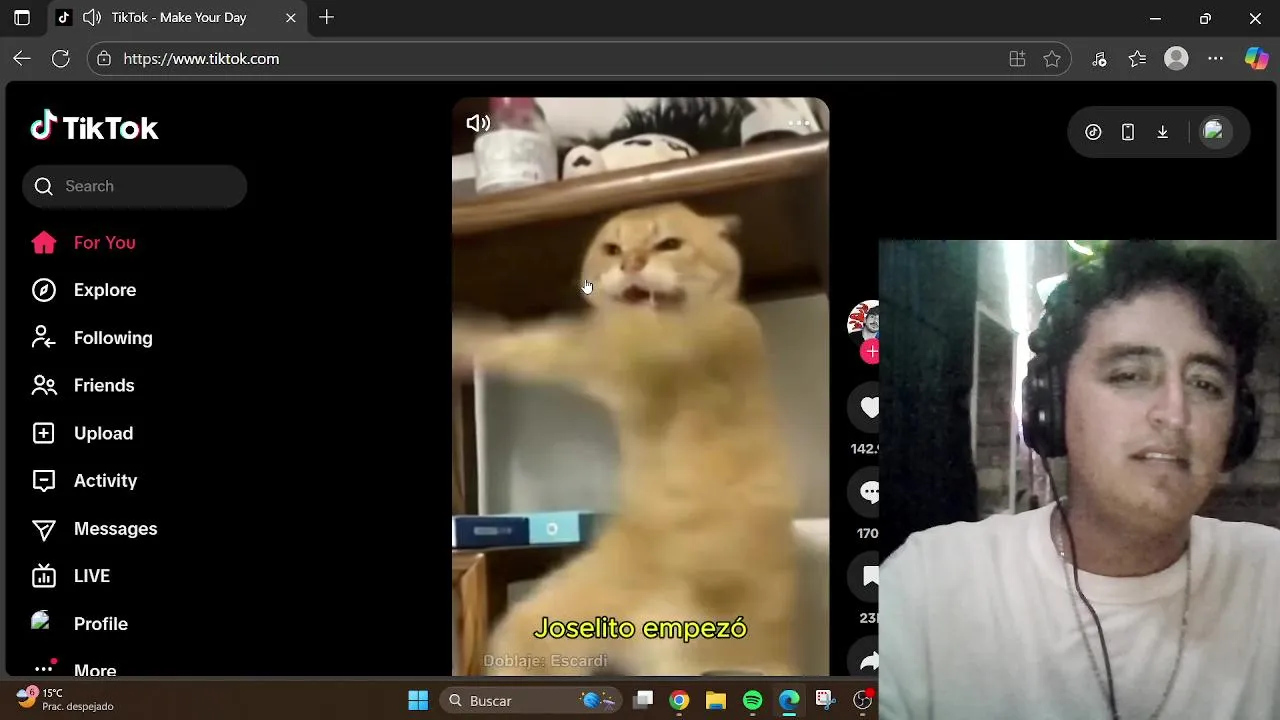Follow the creator with red plus button

[x=870, y=351]
